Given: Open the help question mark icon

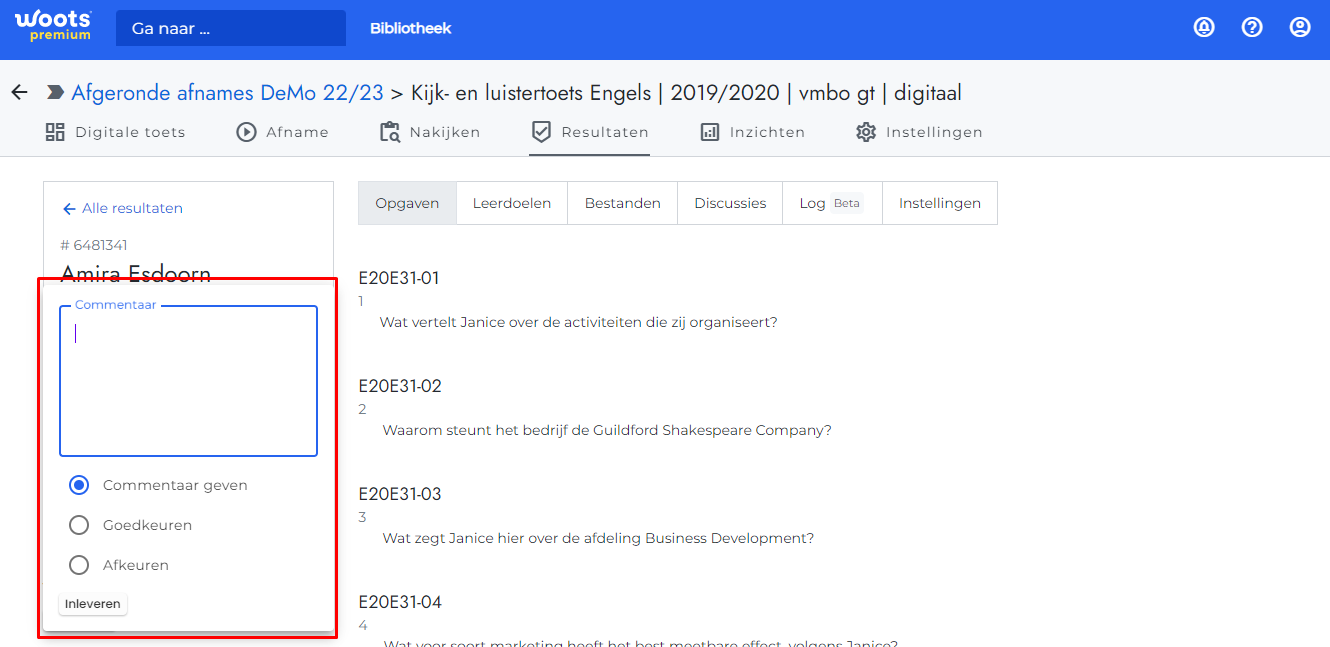Looking at the screenshot, I should (1252, 28).
